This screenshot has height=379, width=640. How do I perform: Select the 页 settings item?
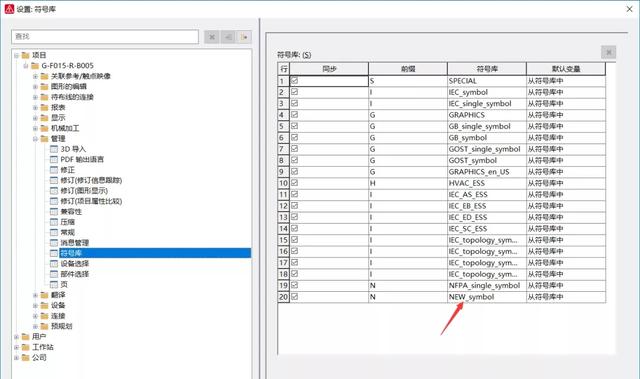[64, 284]
